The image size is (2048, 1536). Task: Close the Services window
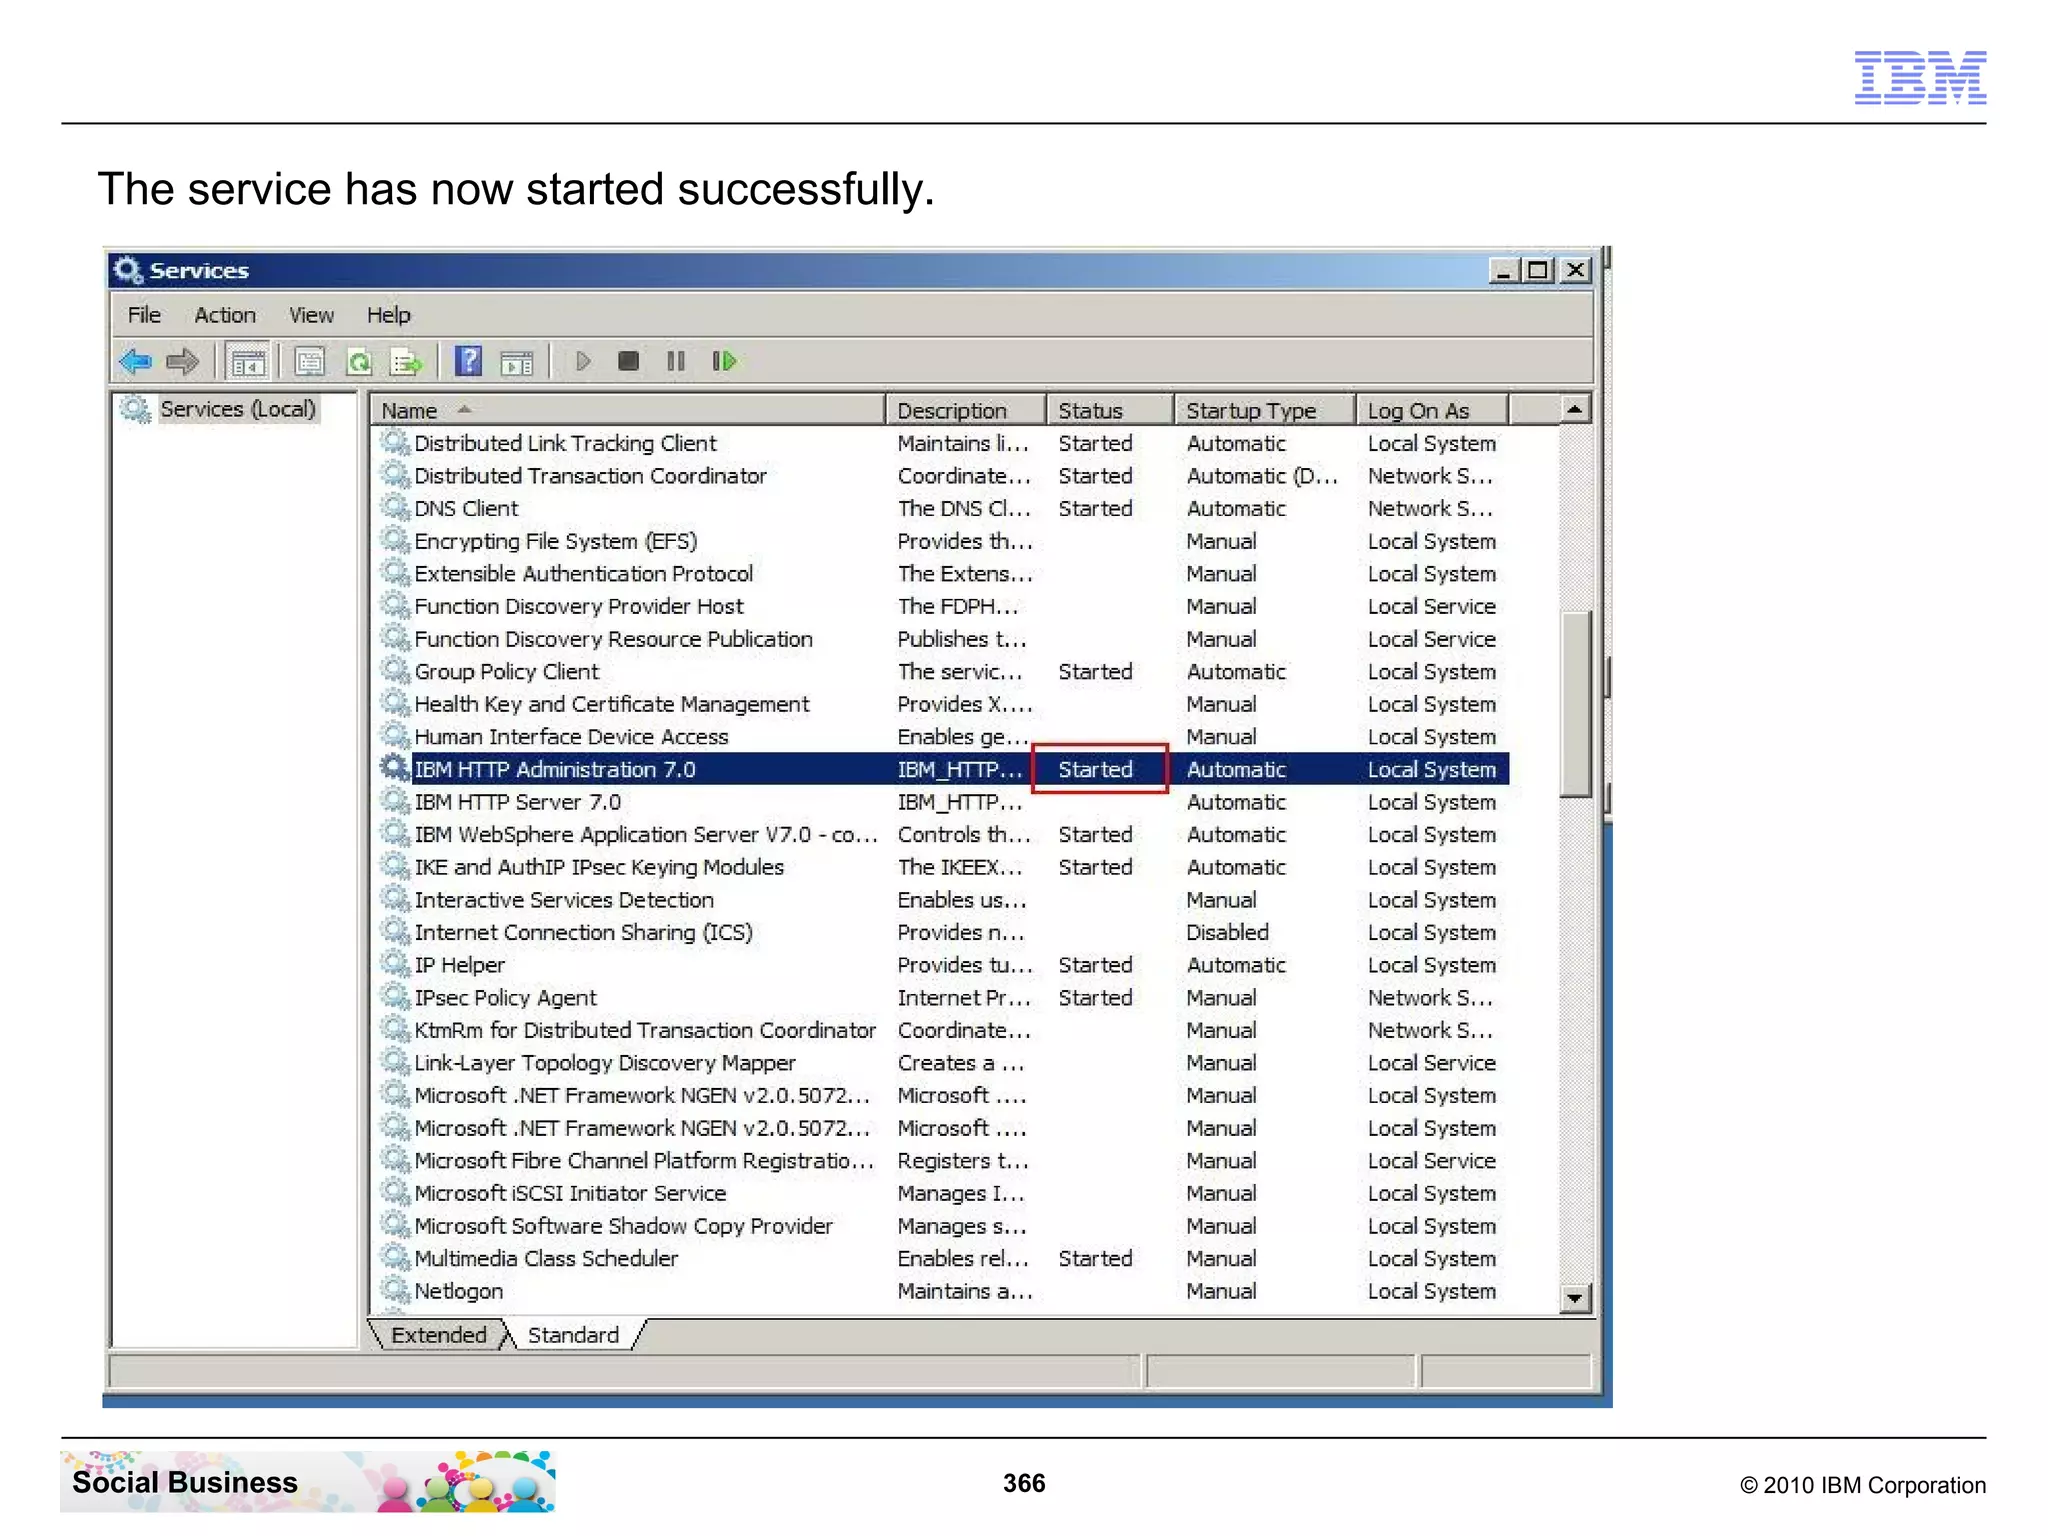pos(1575,270)
